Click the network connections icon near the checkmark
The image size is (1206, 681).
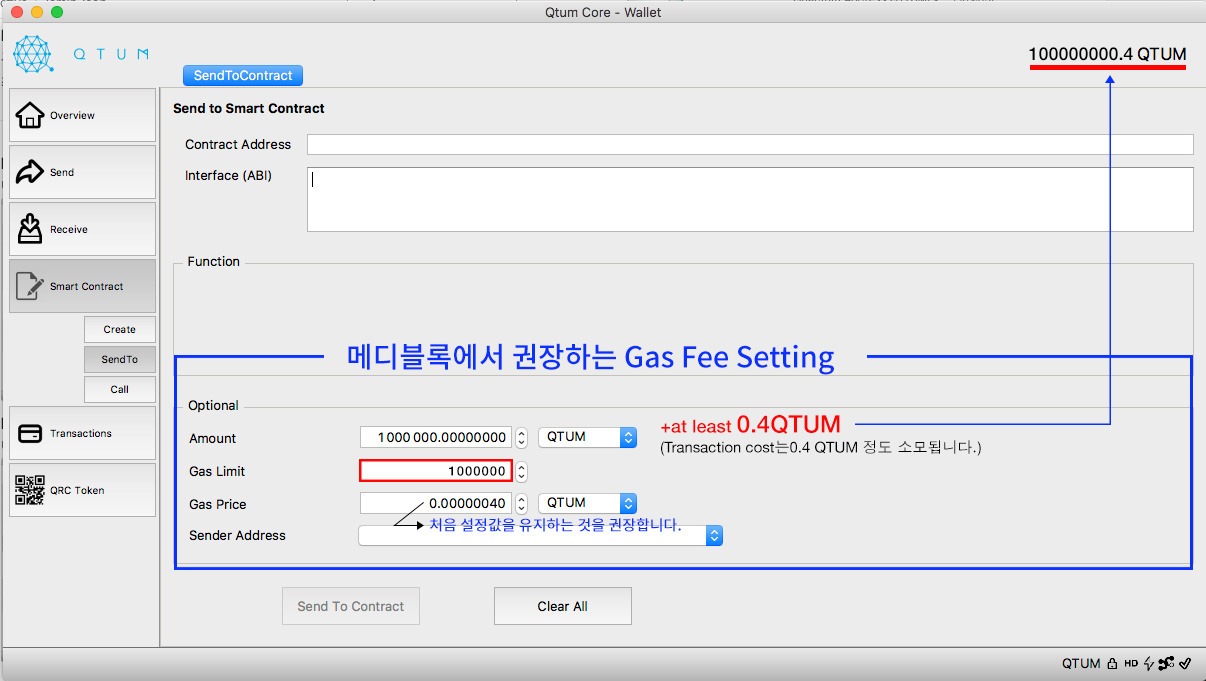pos(1166,663)
